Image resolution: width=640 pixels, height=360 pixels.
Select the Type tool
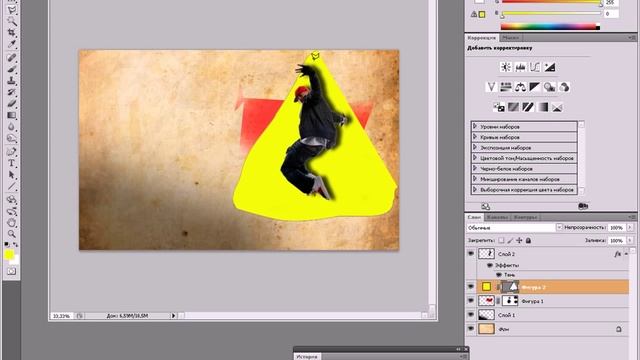(12, 163)
